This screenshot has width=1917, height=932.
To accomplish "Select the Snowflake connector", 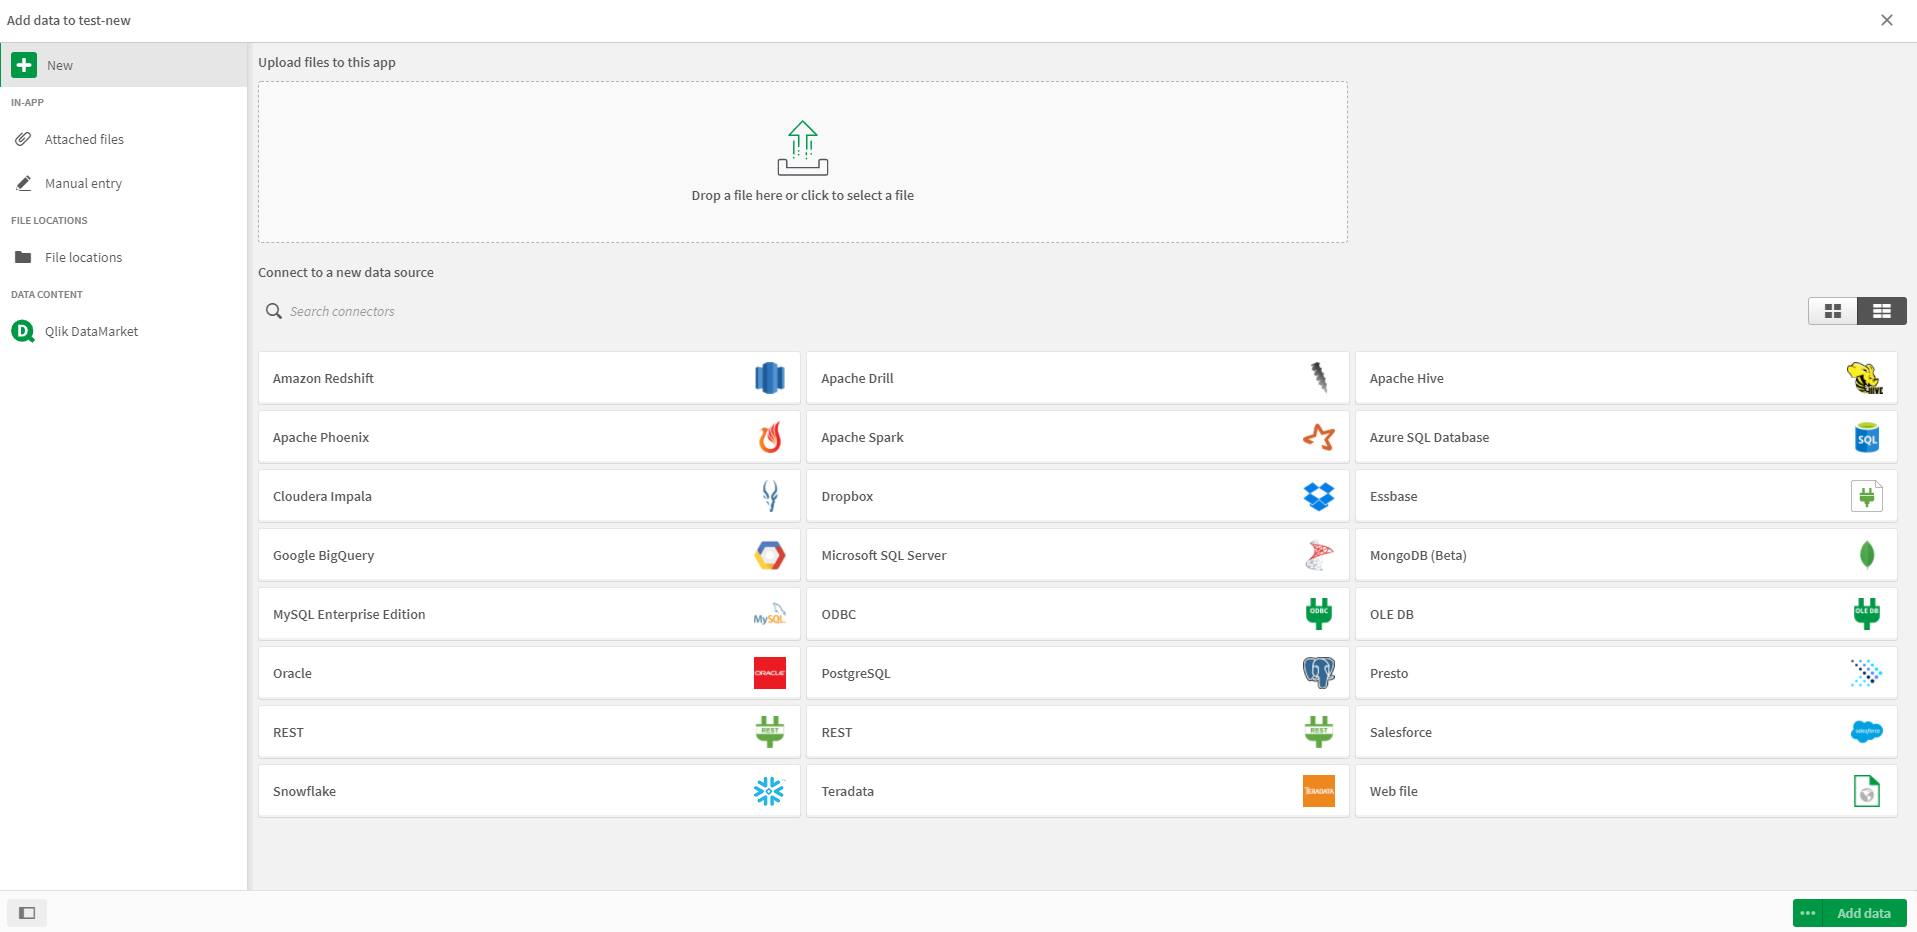I will click(528, 791).
